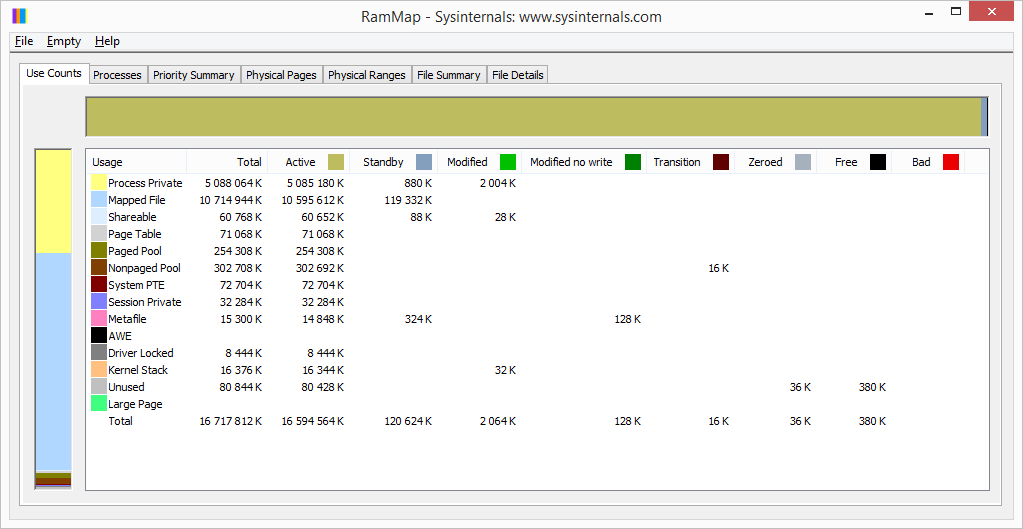Click the Unused 380 K free value
1023x529 pixels.
point(872,387)
